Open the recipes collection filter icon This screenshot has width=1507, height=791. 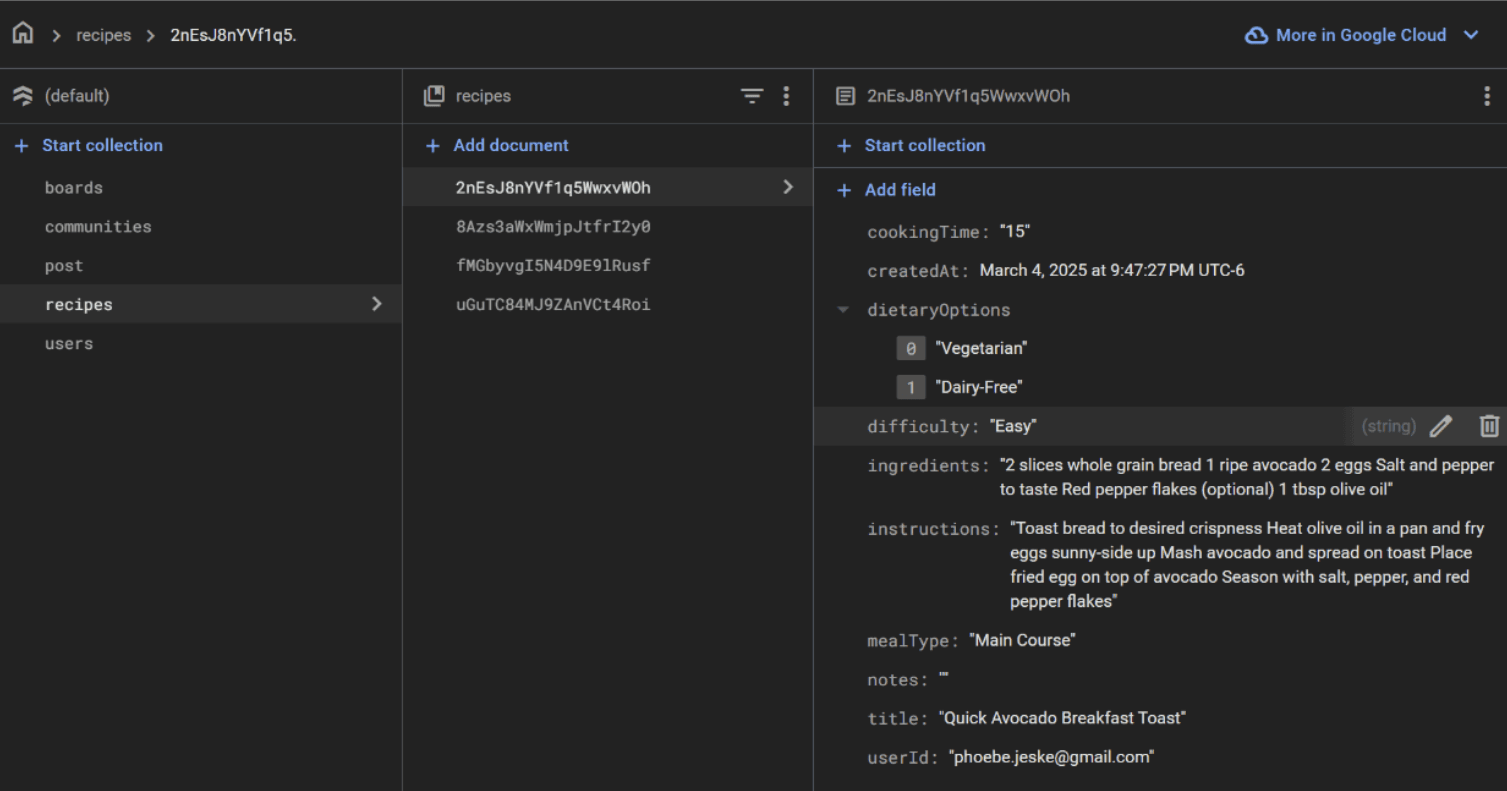point(751,96)
